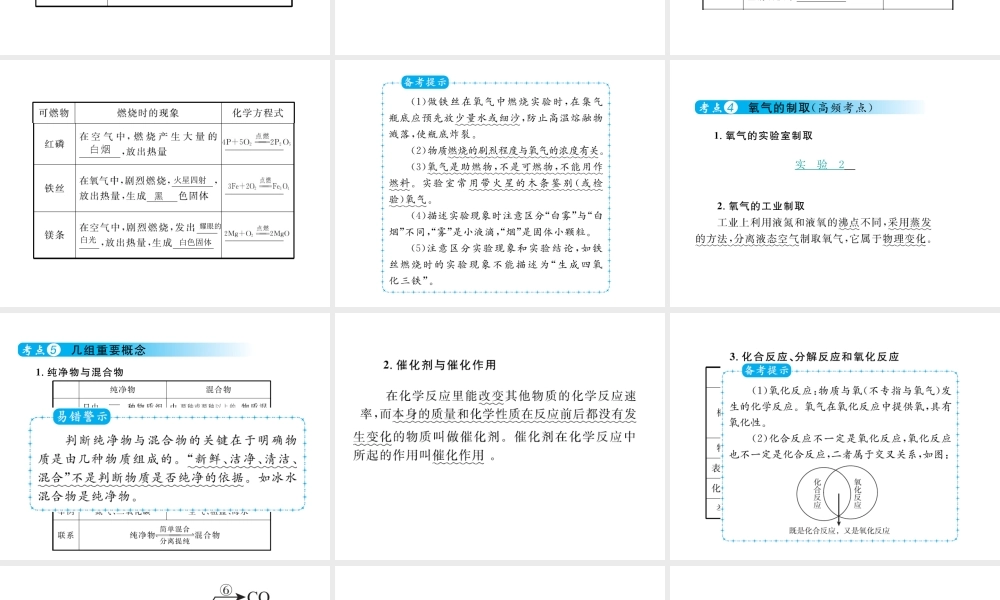Click '1. 纯净物与混合物' subheading
Viewport: 1000px width, 600px height.
[80, 372]
